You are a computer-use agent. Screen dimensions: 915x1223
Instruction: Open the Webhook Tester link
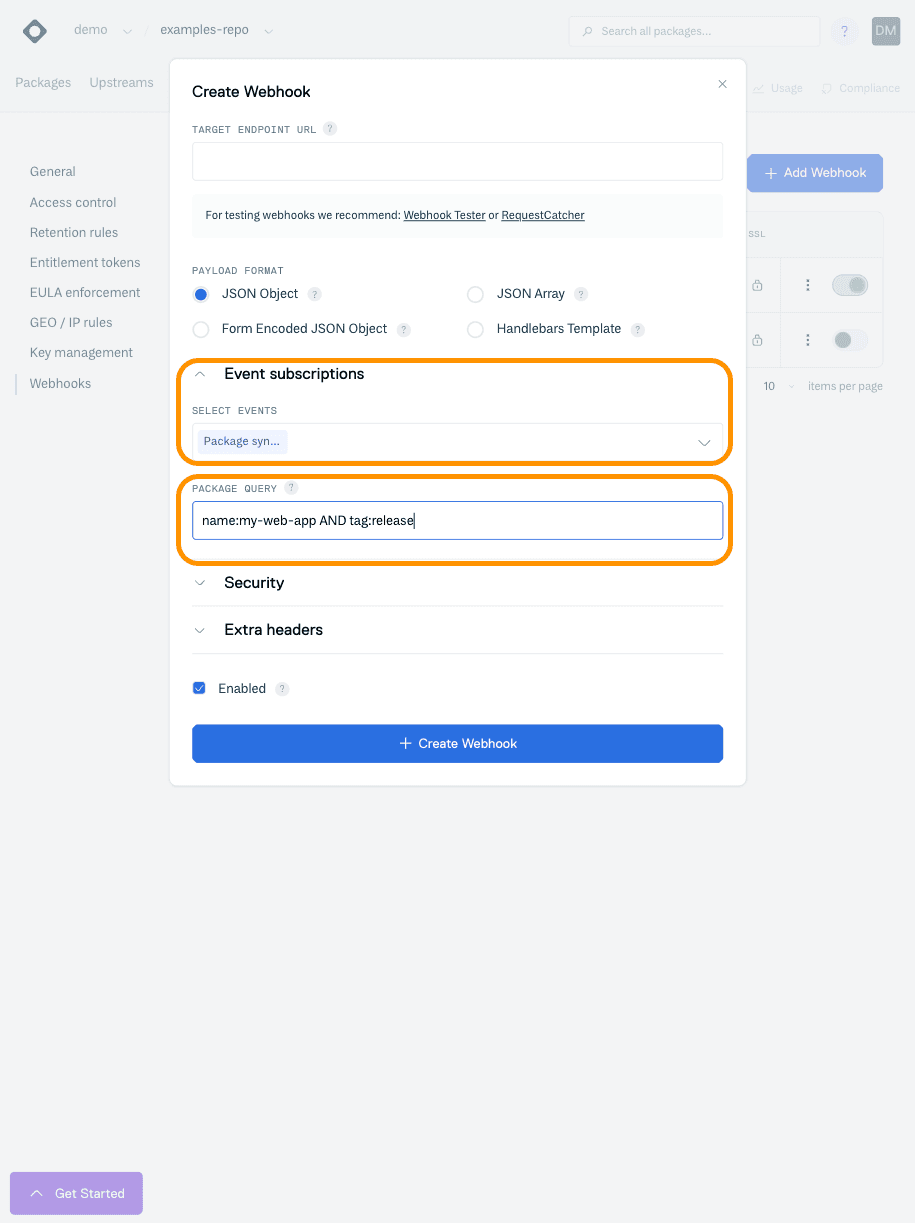click(444, 215)
